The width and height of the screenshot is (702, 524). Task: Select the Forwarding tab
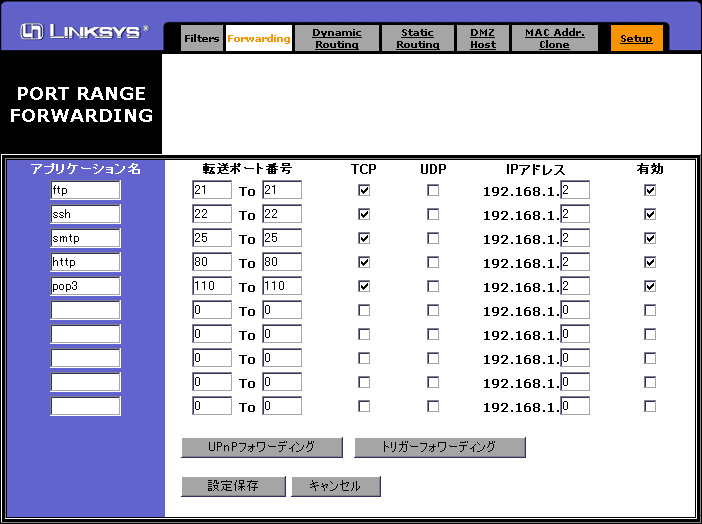[x=259, y=39]
